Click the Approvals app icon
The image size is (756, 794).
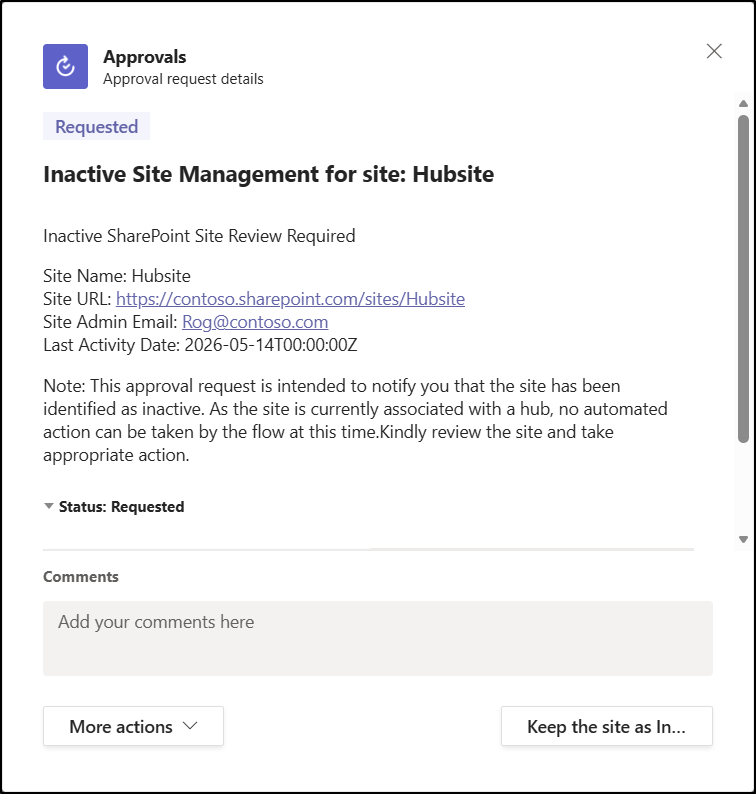click(65, 66)
